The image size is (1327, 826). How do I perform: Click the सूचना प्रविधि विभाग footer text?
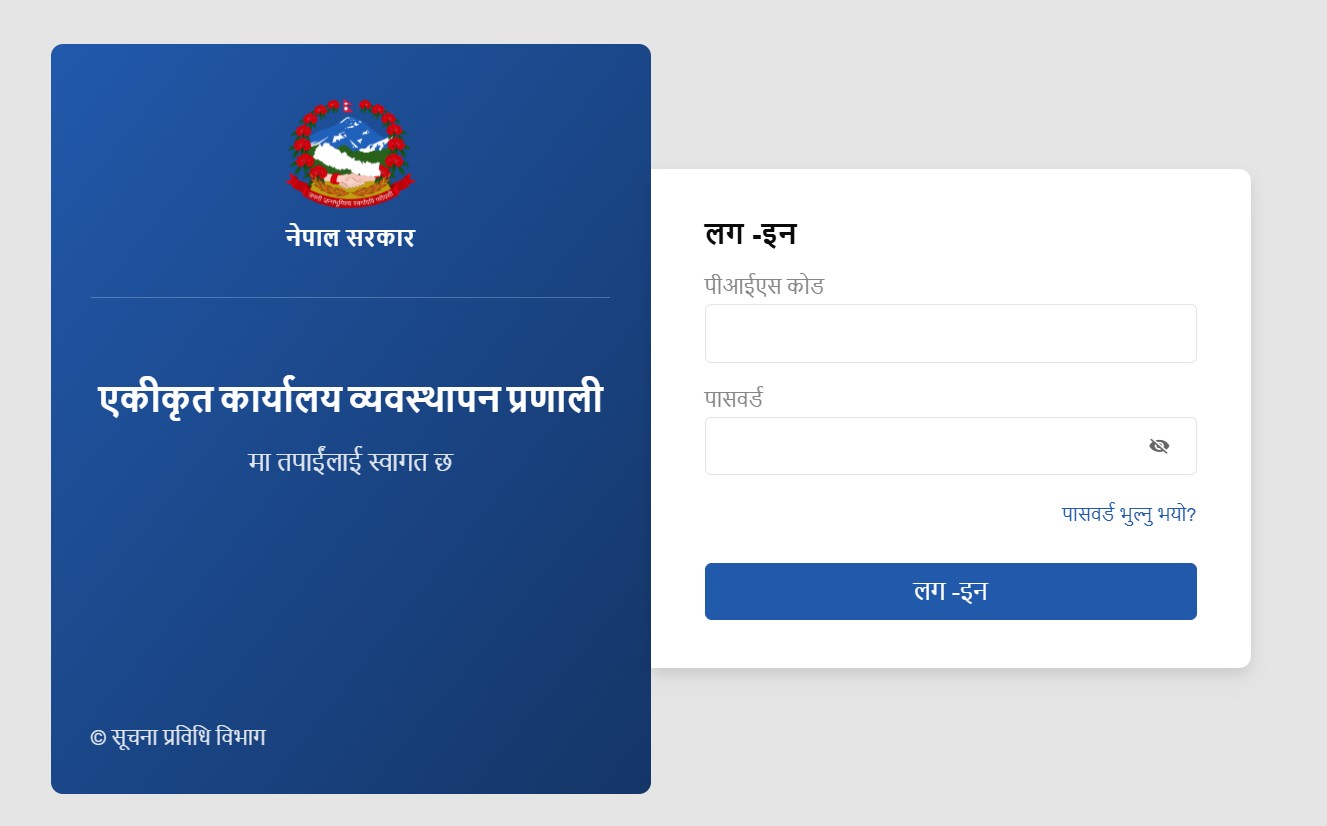189,737
